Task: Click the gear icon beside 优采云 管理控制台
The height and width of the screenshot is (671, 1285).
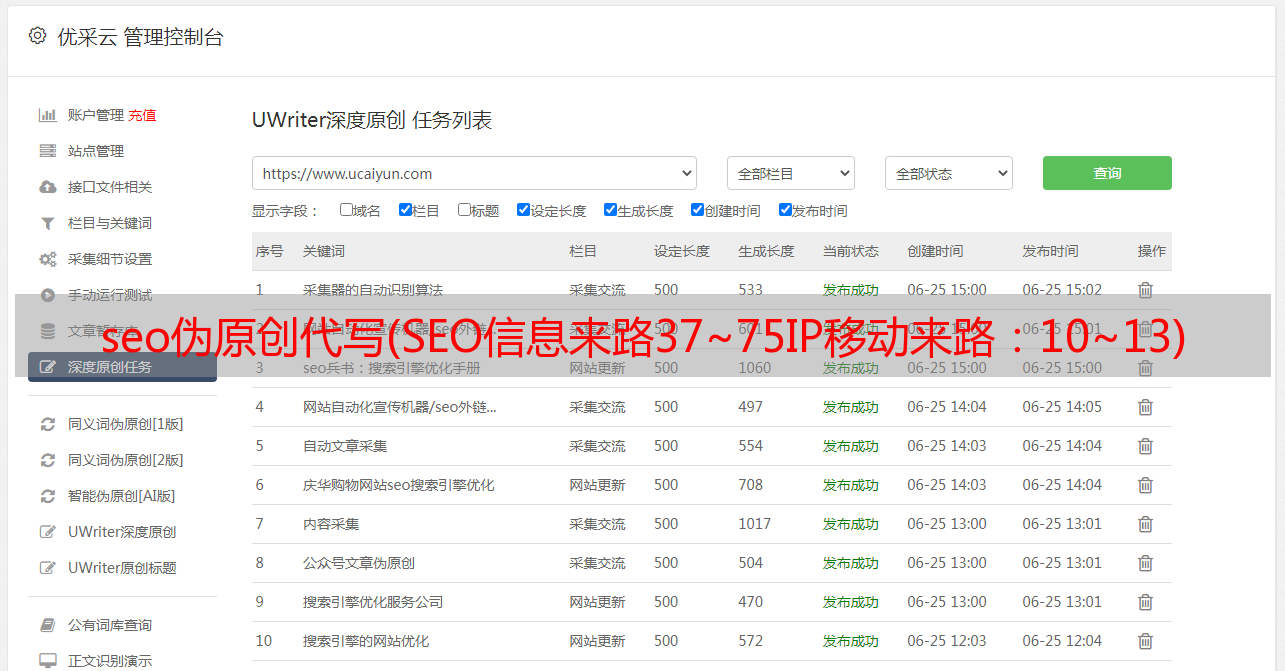Action: tap(37, 36)
